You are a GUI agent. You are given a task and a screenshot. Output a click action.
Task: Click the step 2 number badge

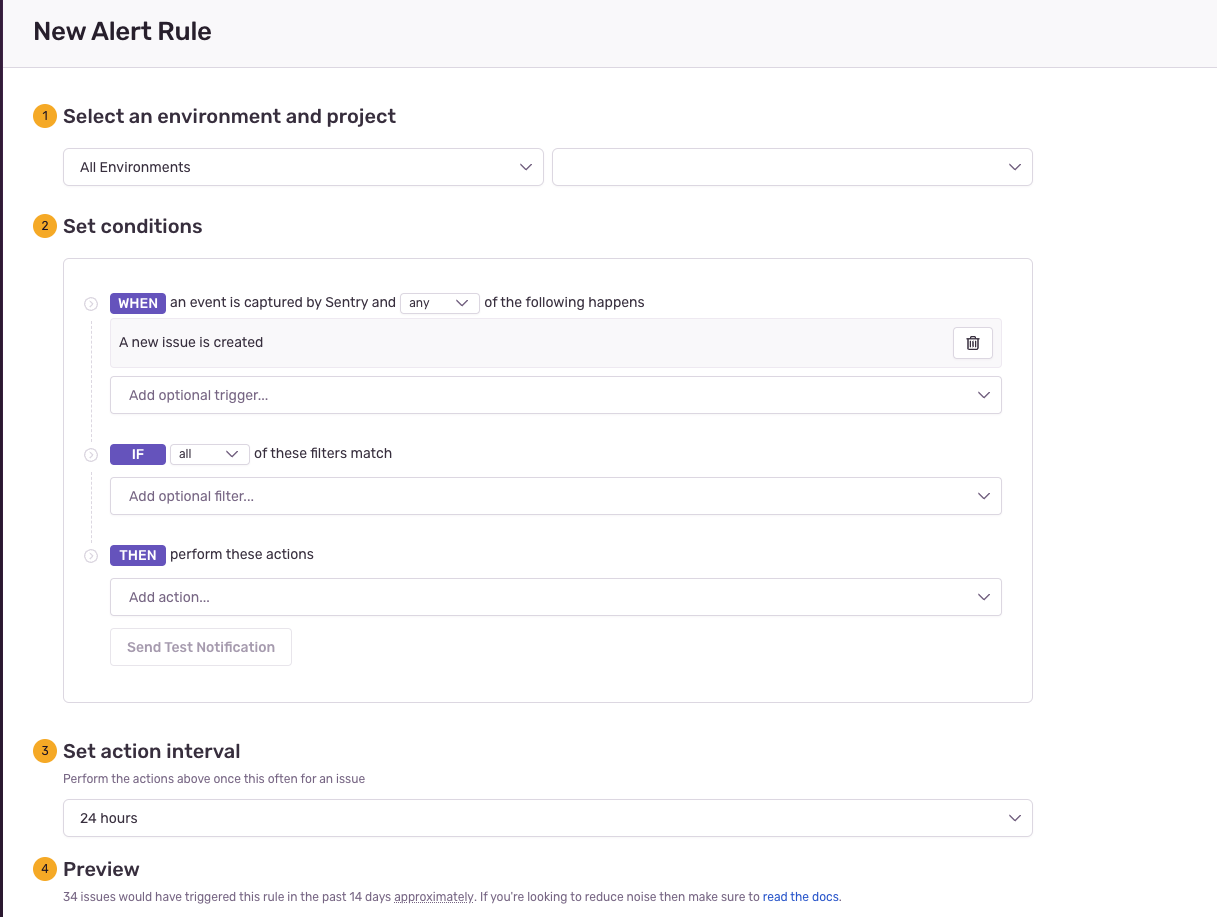point(44,227)
